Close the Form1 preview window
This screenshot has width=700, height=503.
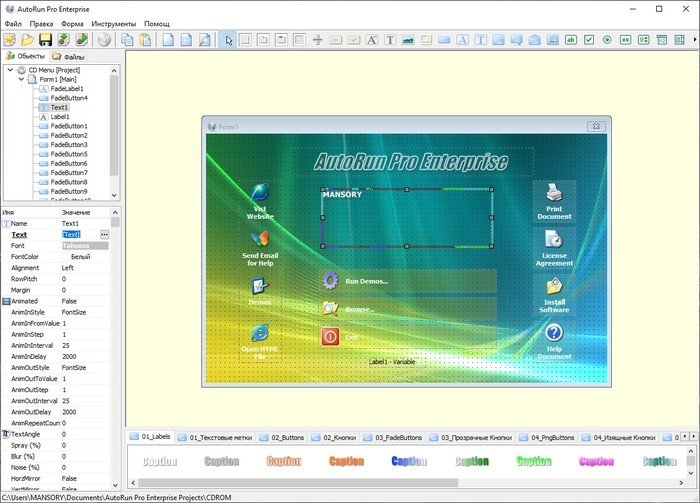pyautogui.click(x=596, y=126)
